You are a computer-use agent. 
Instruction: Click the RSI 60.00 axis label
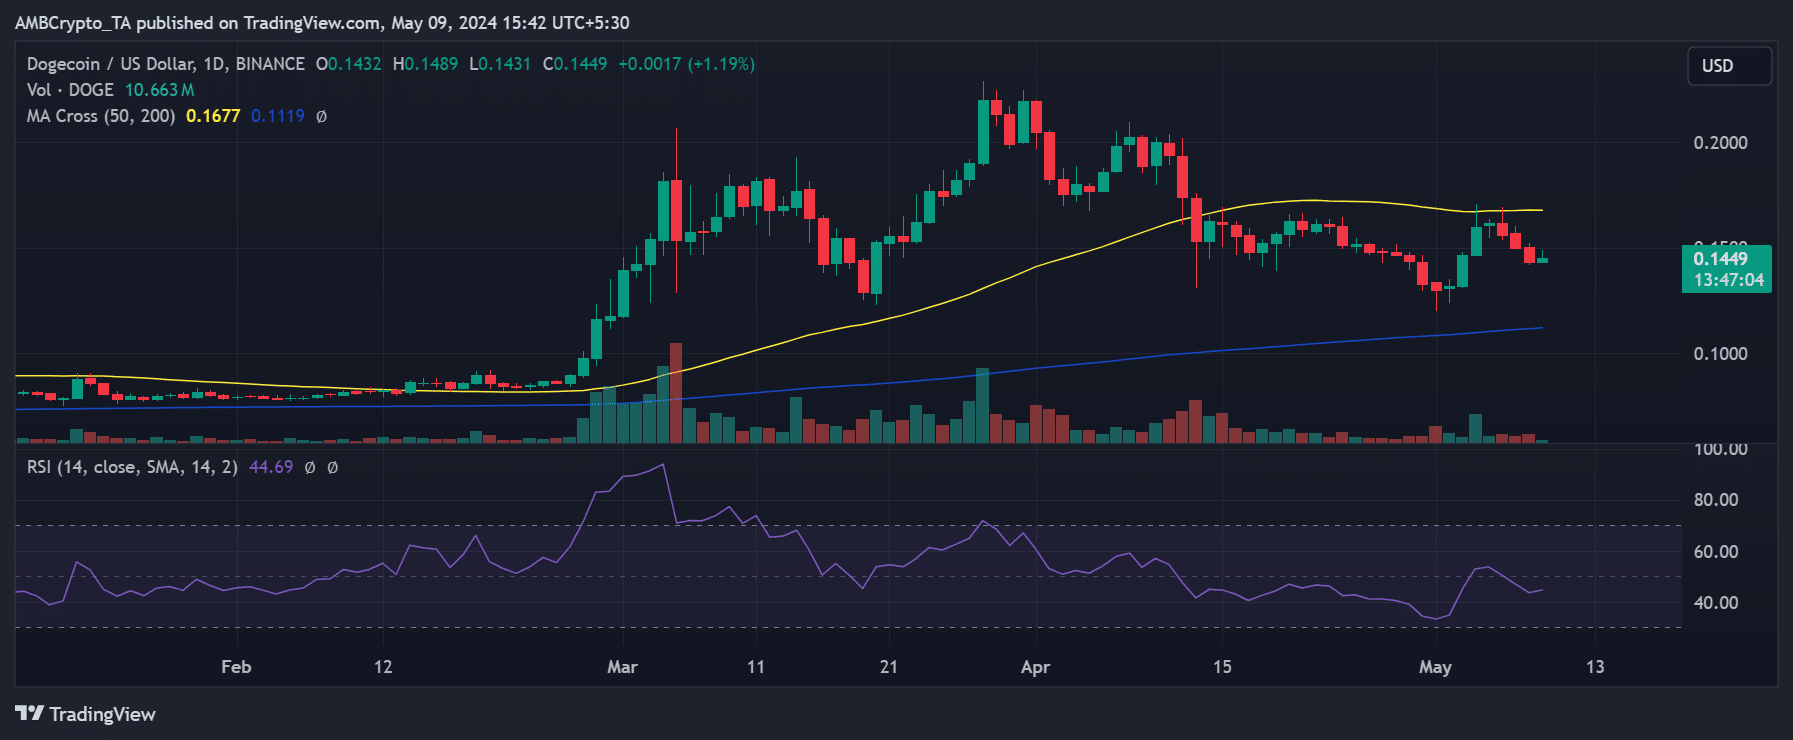[x=1716, y=552]
